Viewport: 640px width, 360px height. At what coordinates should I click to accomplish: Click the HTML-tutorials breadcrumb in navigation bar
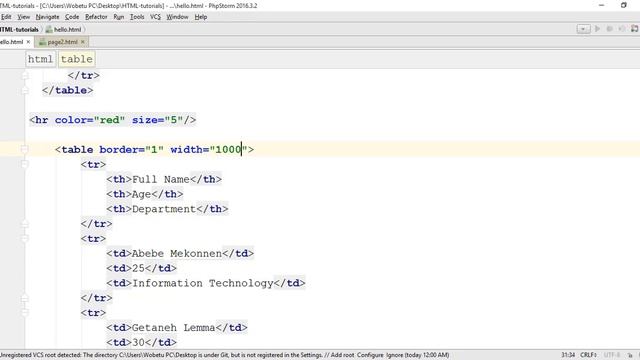click(19, 29)
